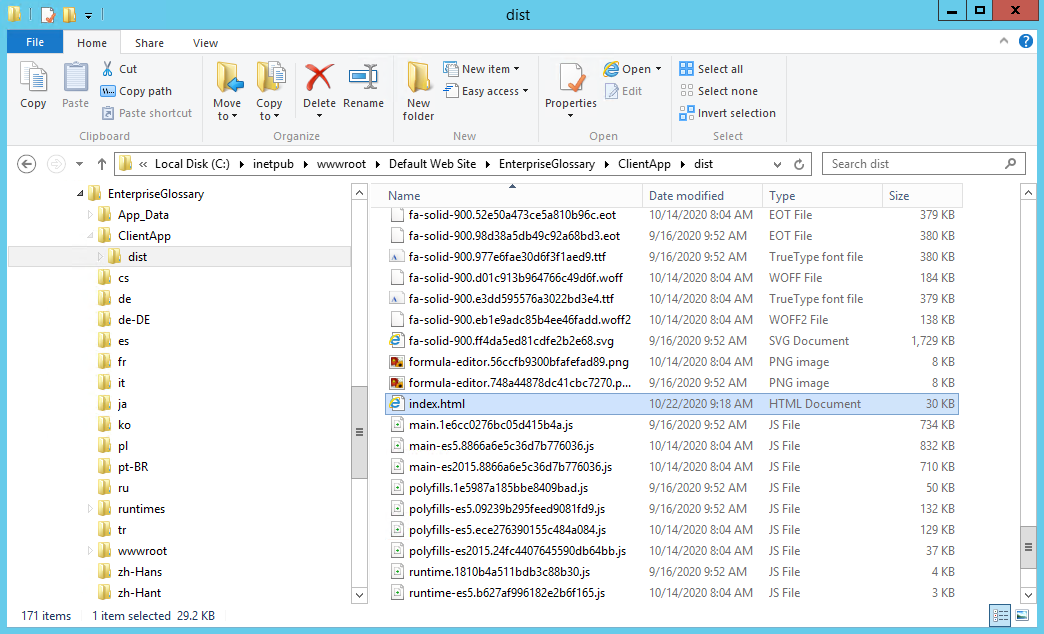
Task: Refresh the dist folder view
Action: click(799, 164)
